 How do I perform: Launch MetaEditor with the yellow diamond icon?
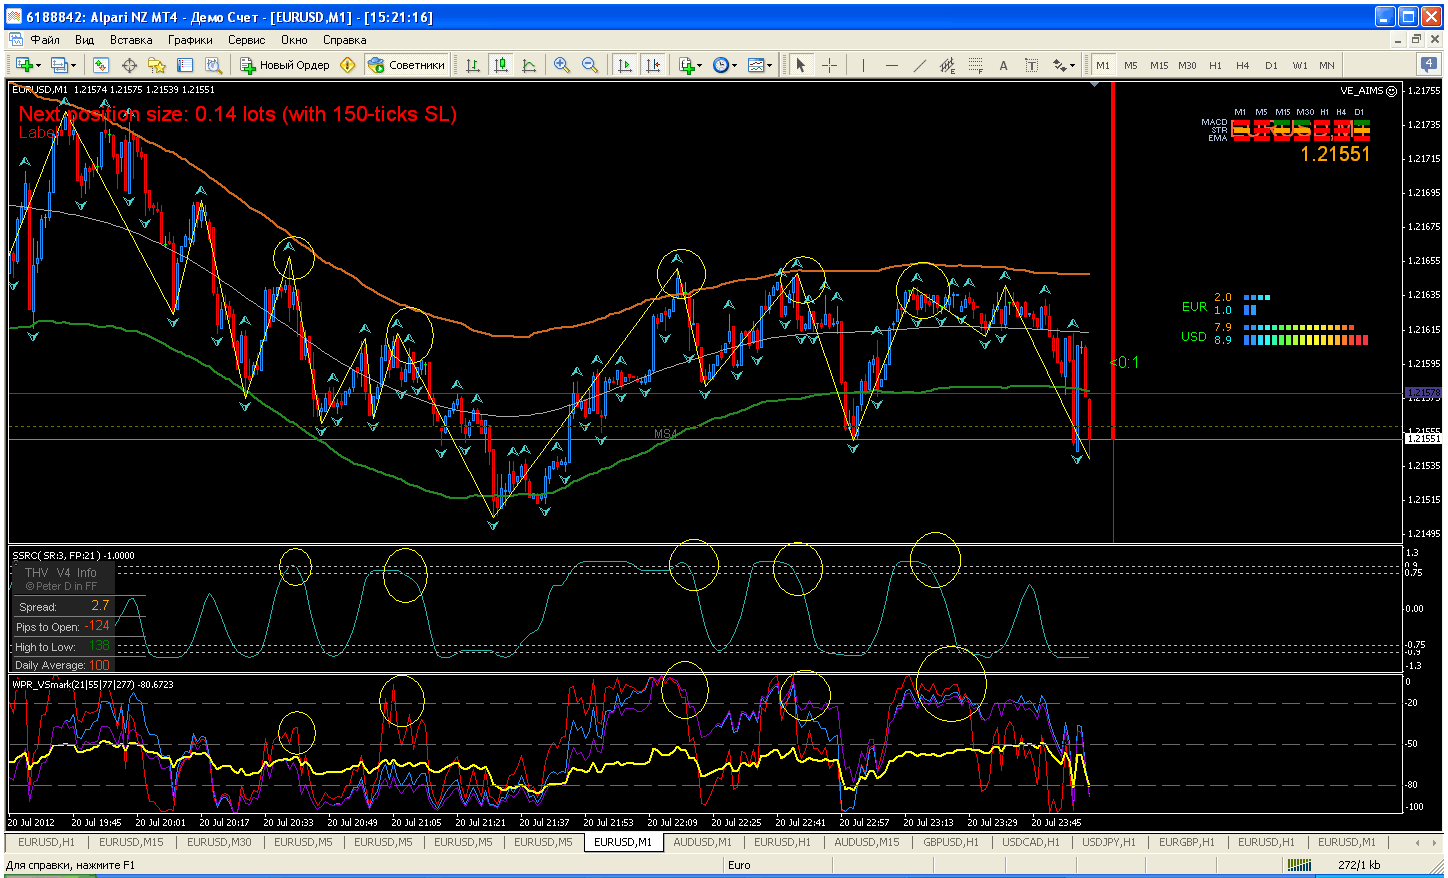click(x=348, y=65)
